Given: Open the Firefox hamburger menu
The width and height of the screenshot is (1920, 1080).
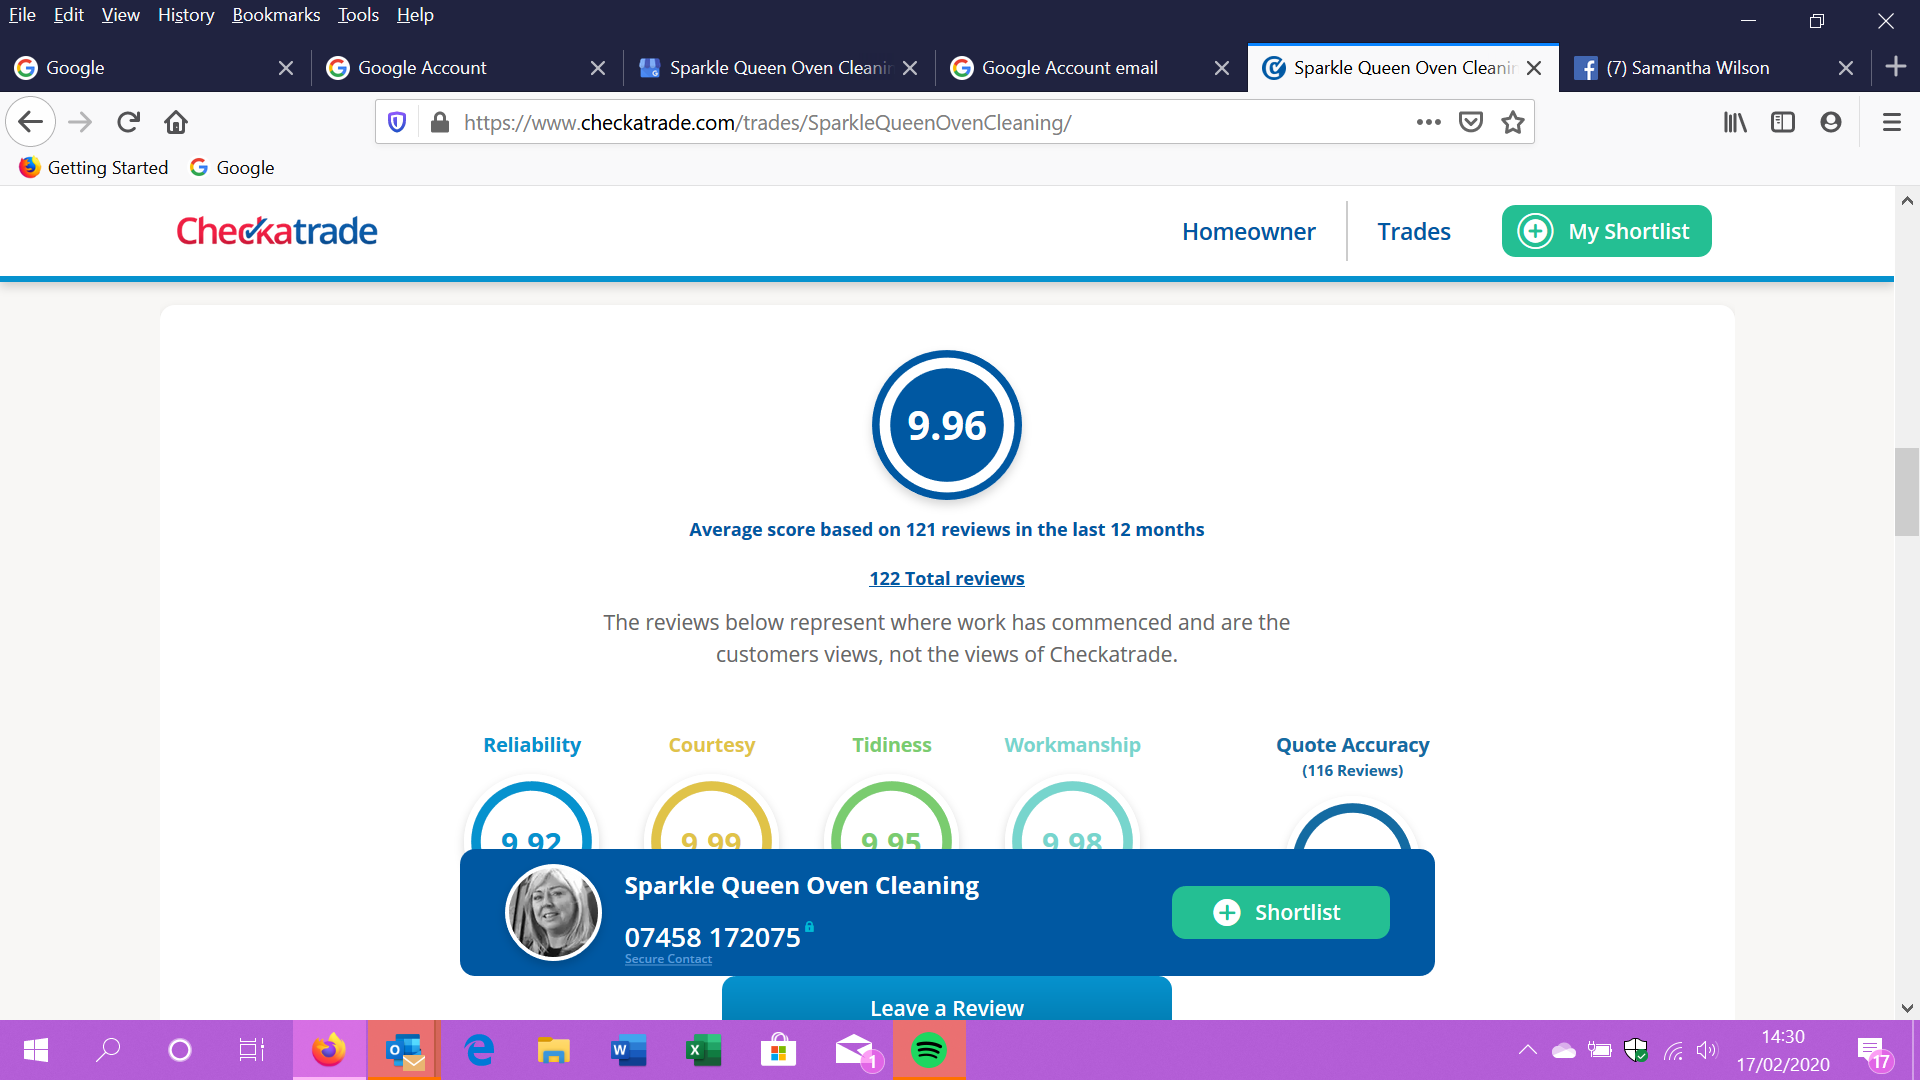Looking at the screenshot, I should click(x=1892, y=122).
